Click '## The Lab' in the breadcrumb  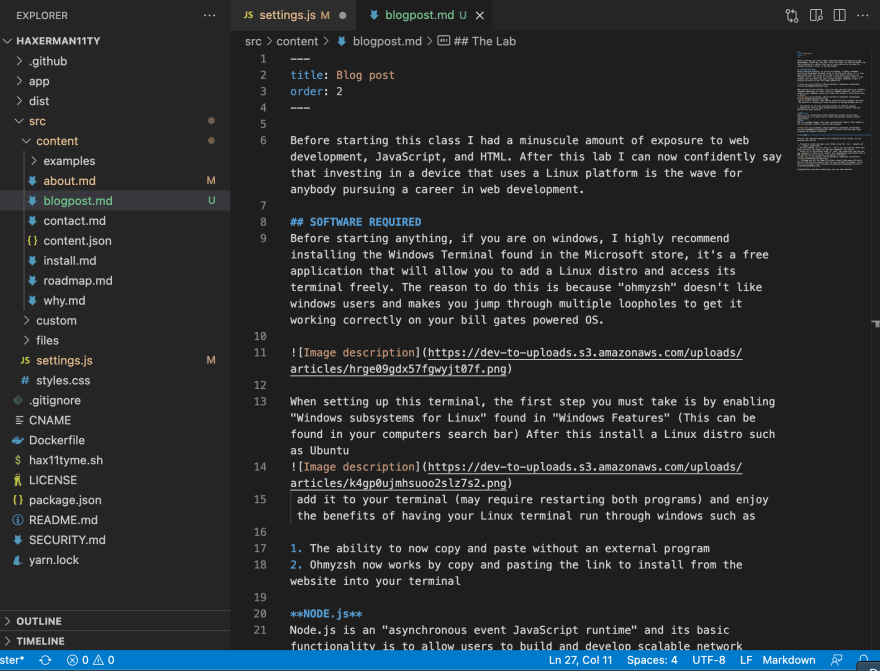pyautogui.click(x=484, y=41)
